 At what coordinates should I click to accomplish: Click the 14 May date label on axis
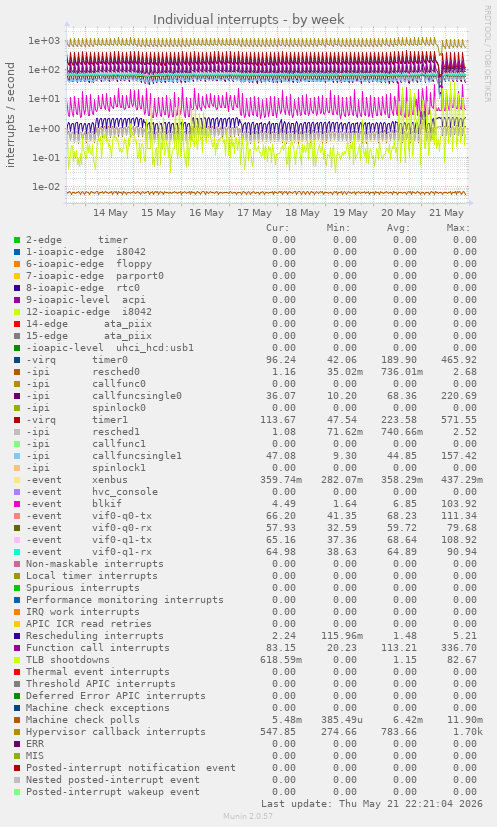coord(110,213)
